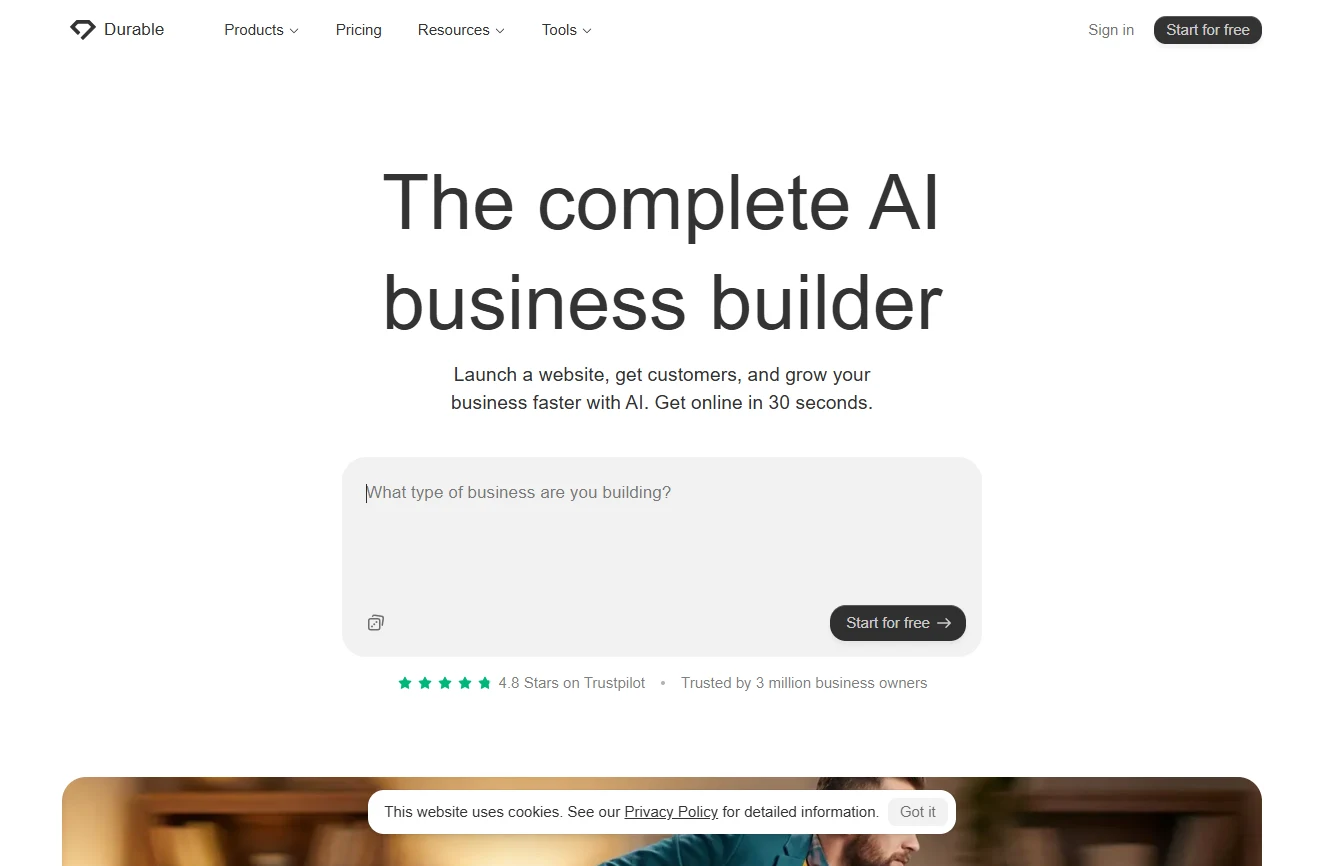
Task: Open the Privacy Policy link
Action: (671, 812)
